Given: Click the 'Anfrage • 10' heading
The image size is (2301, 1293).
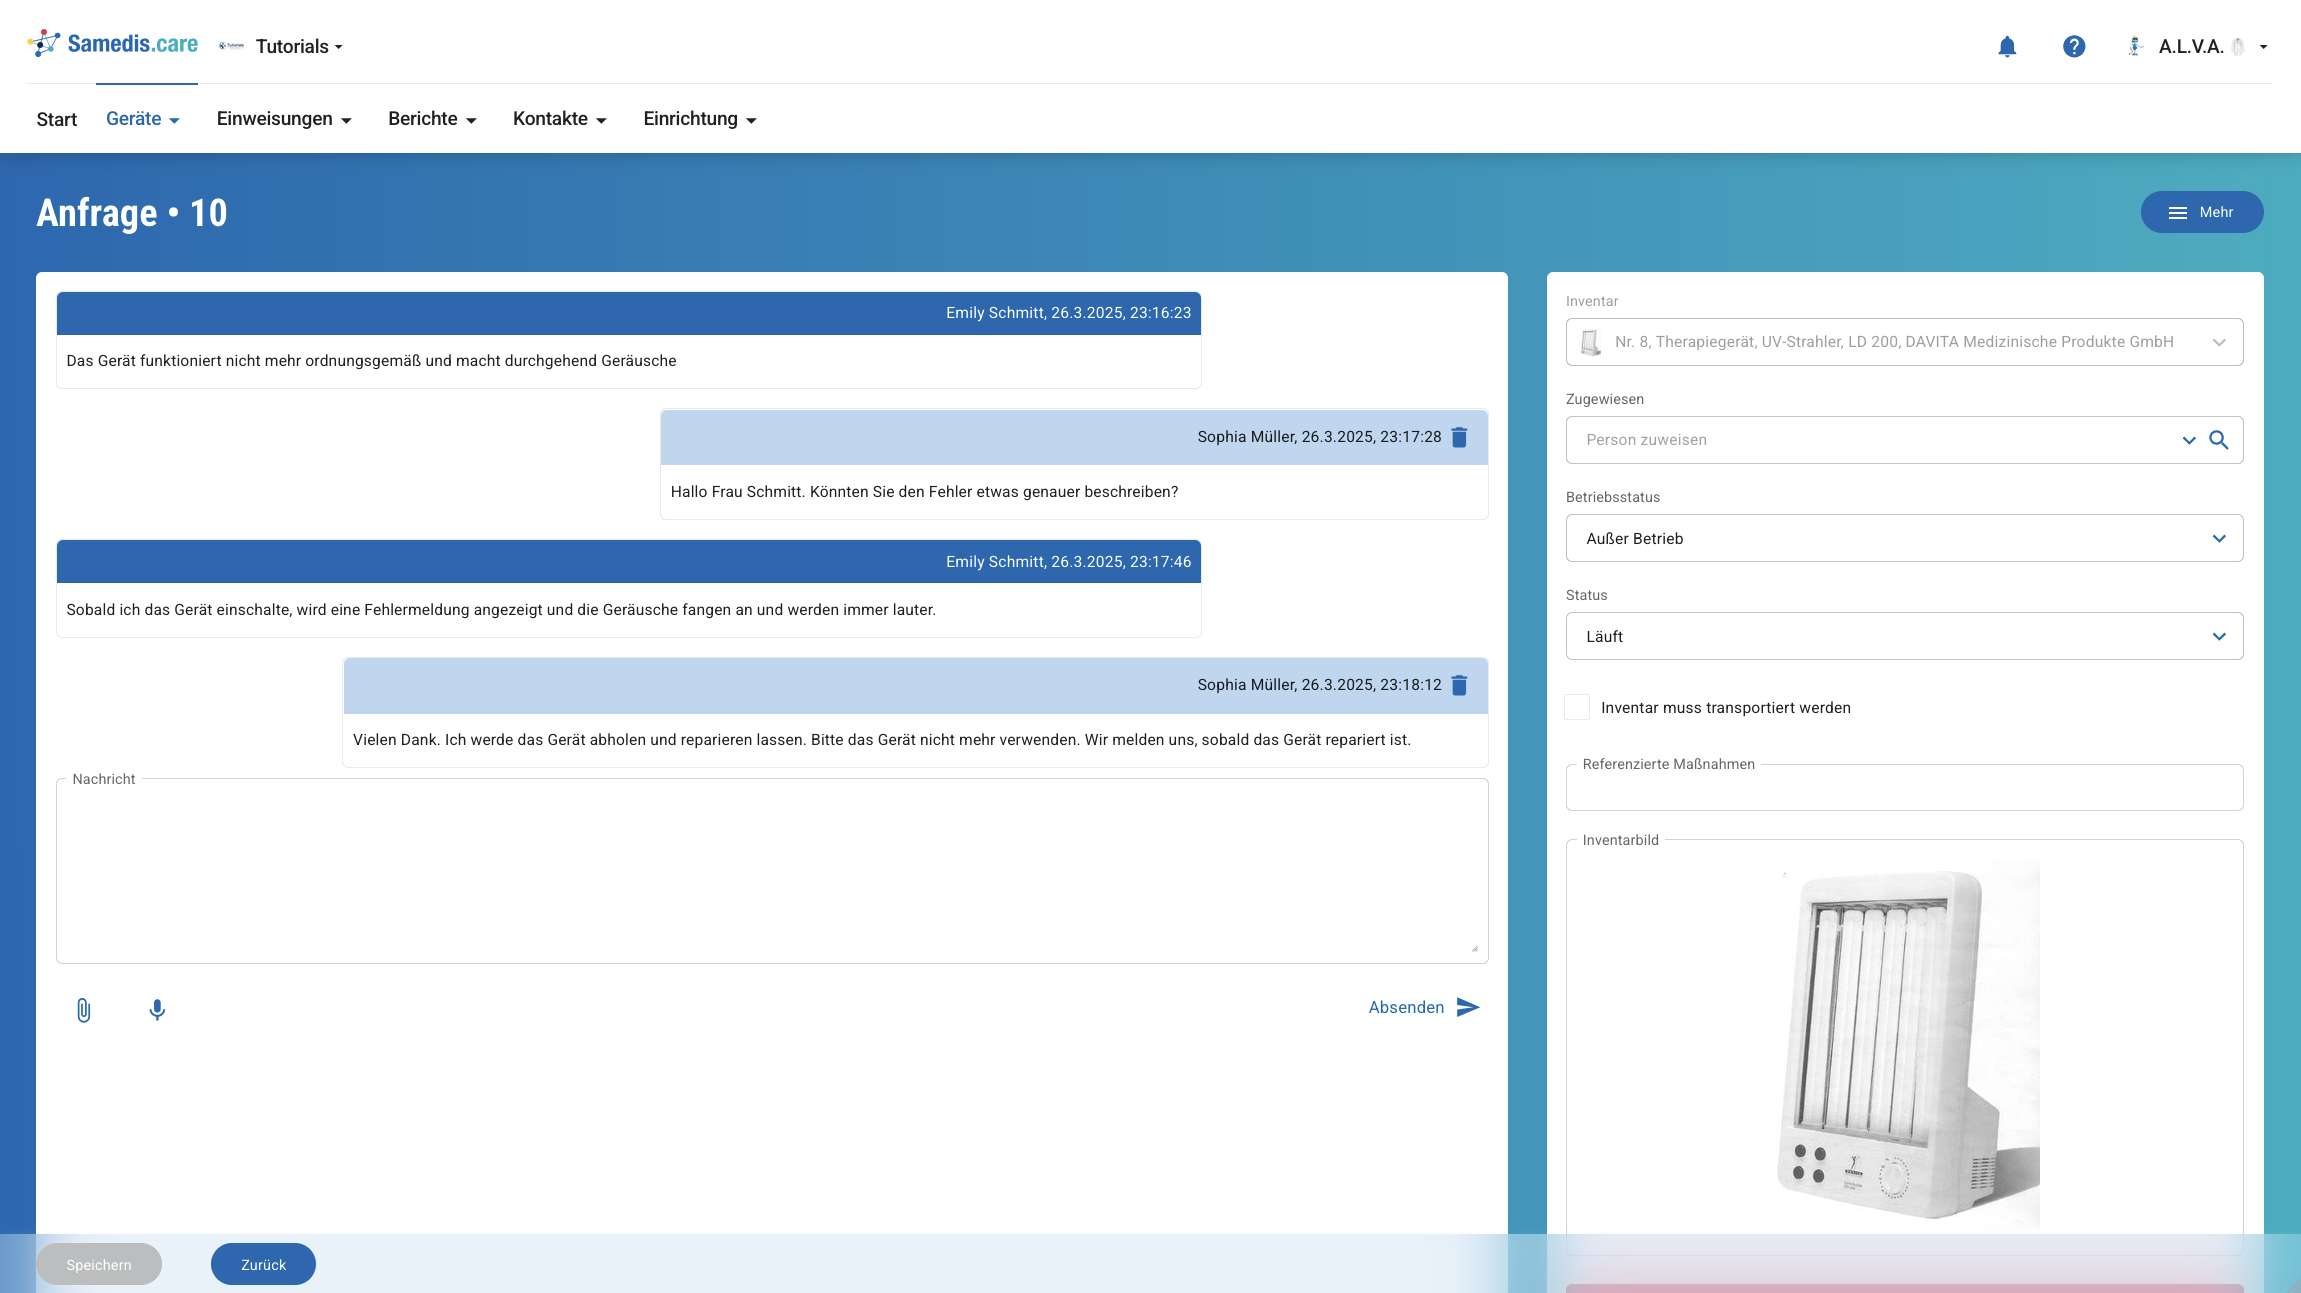Looking at the screenshot, I should point(132,213).
